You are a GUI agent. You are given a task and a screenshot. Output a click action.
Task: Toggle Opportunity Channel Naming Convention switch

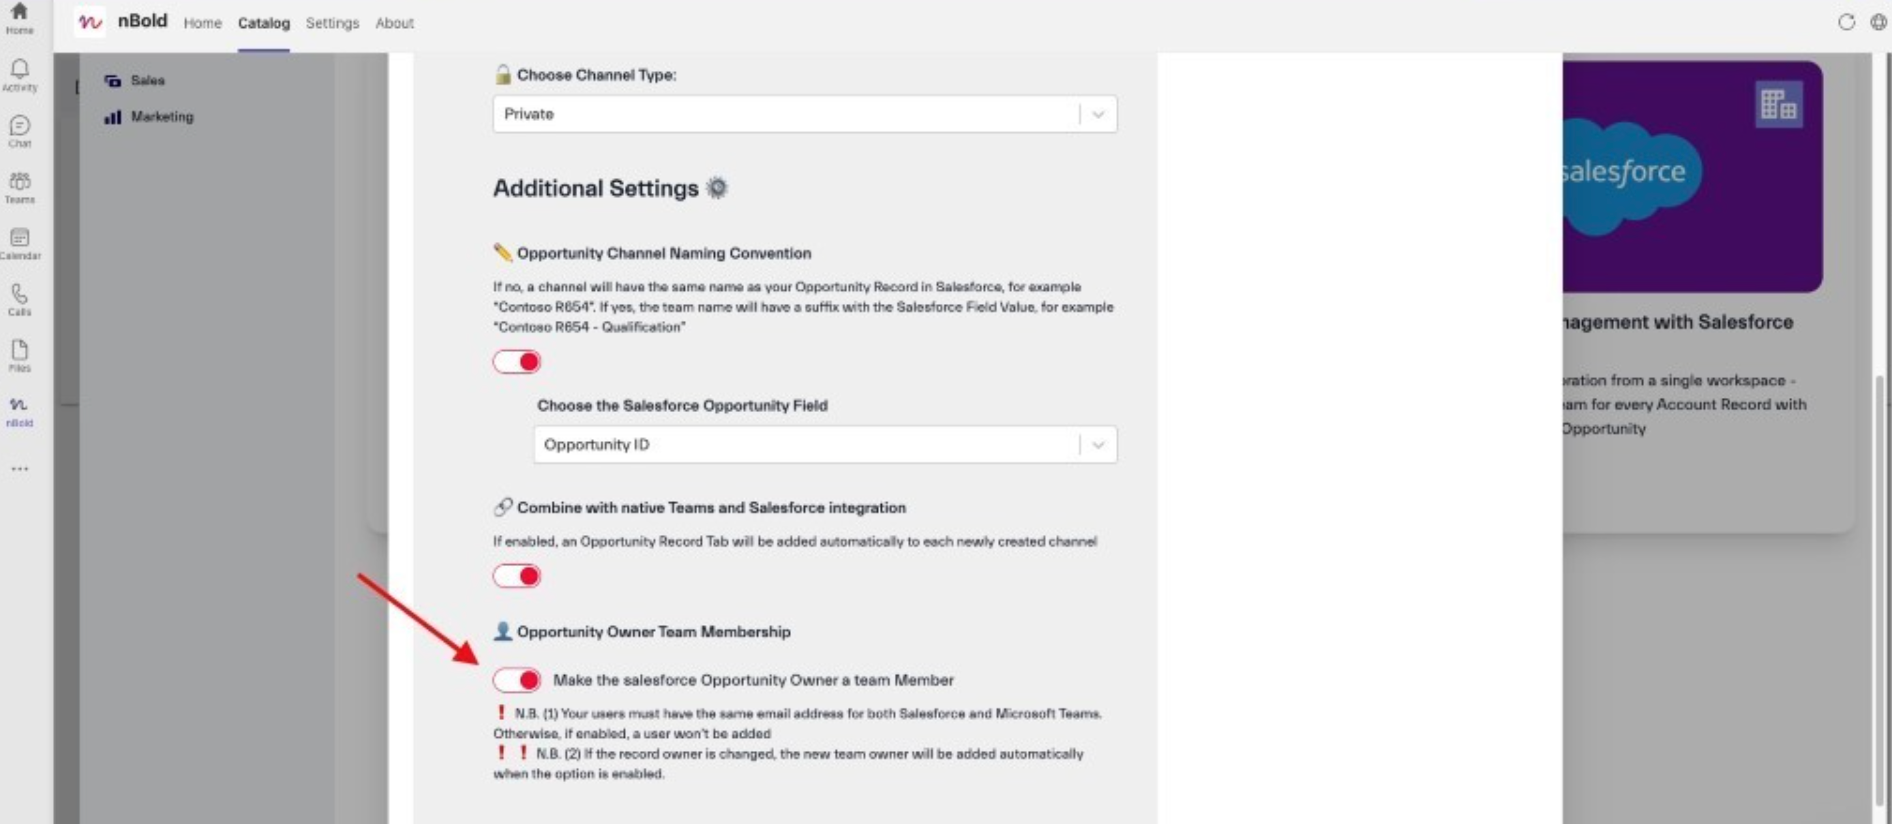(517, 362)
